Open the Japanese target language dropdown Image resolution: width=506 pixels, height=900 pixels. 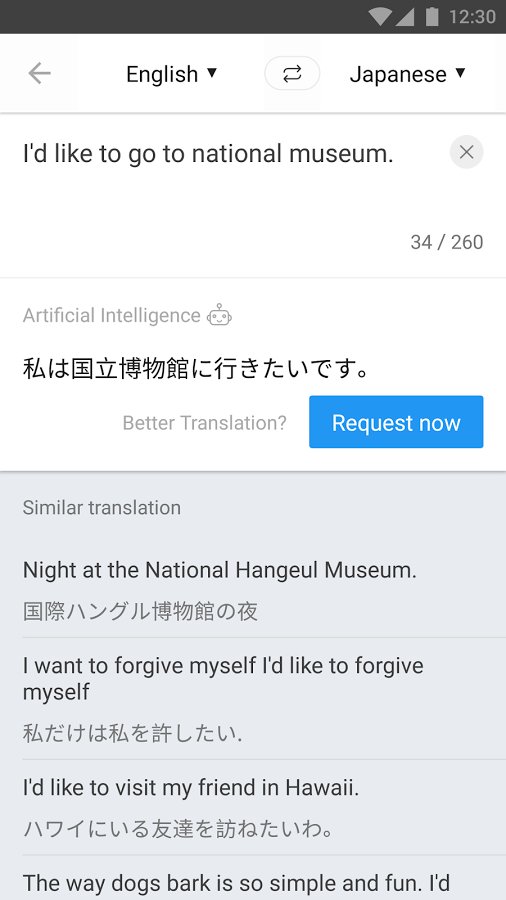click(407, 74)
